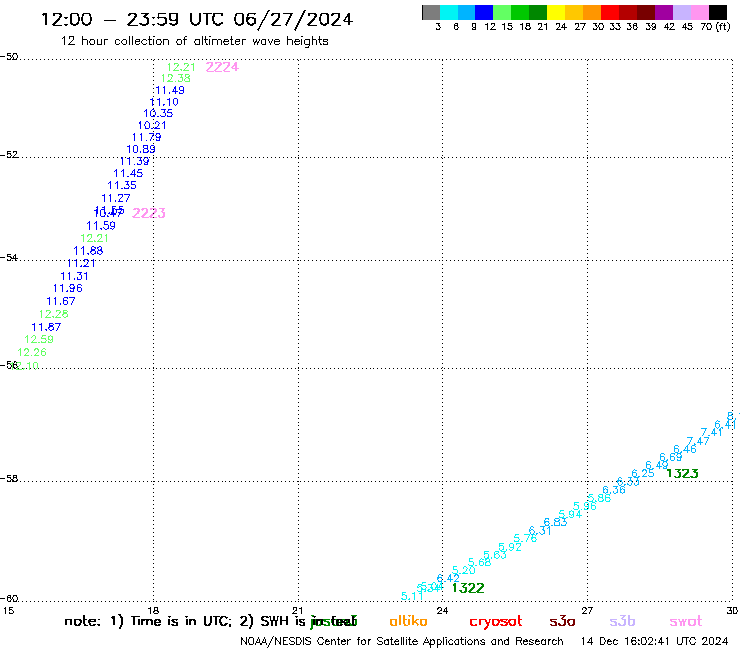740x650 pixels.
Task: Click the title 12:00 – 23:59 UTC 06/27/2024
Action: [x=197, y=19]
